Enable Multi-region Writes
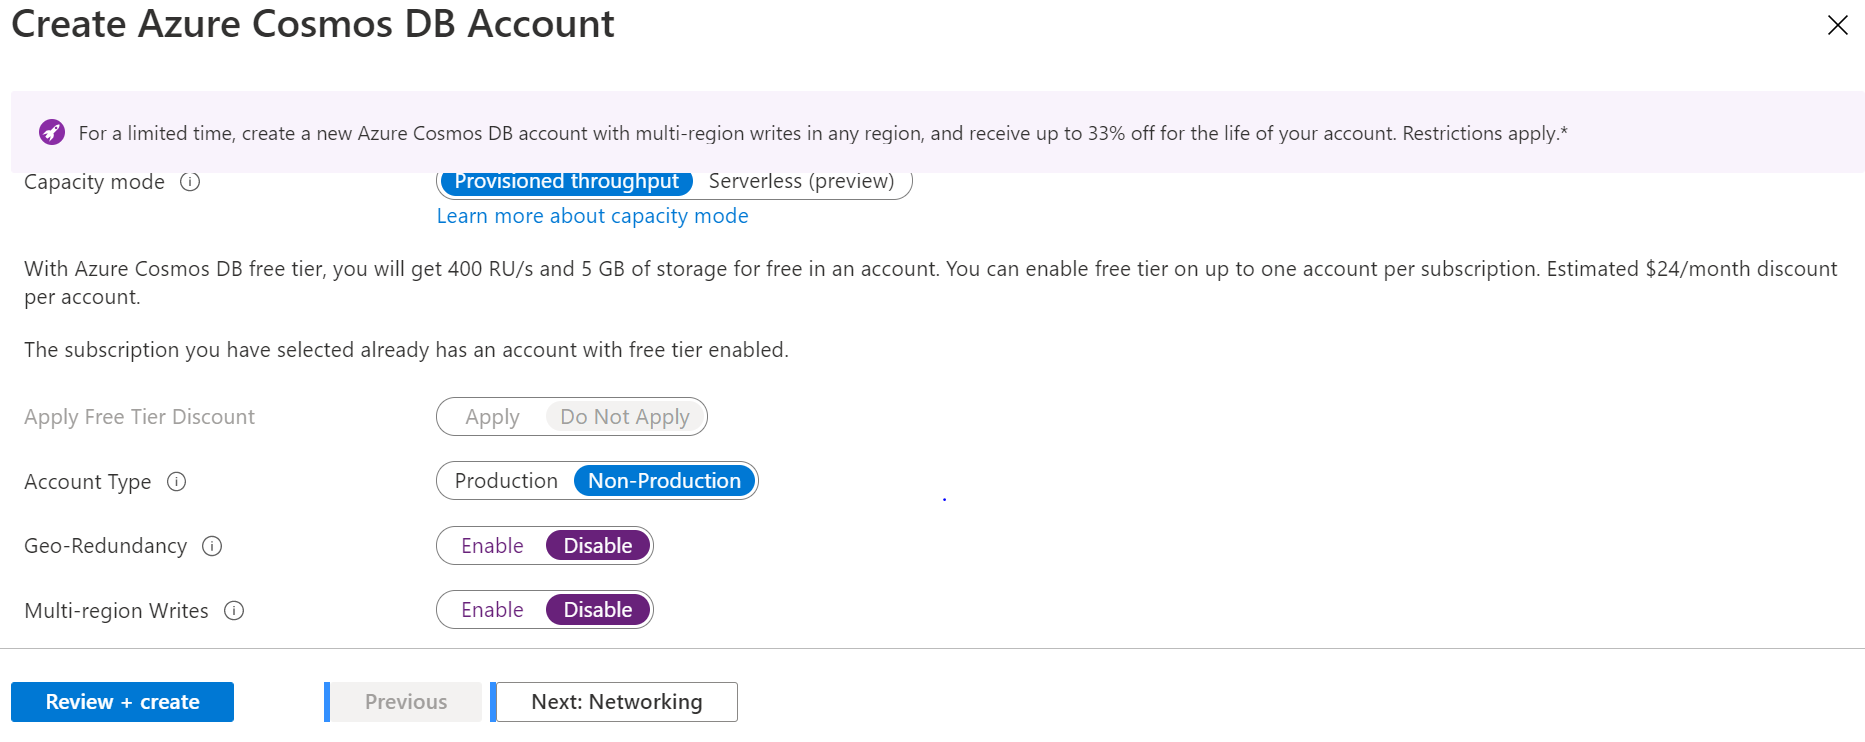The width and height of the screenshot is (1865, 742). coord(492,610)
